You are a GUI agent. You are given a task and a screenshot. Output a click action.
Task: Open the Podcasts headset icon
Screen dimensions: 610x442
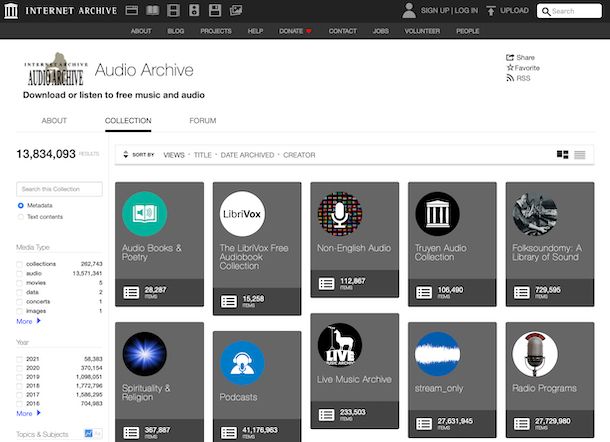point(242,363)
